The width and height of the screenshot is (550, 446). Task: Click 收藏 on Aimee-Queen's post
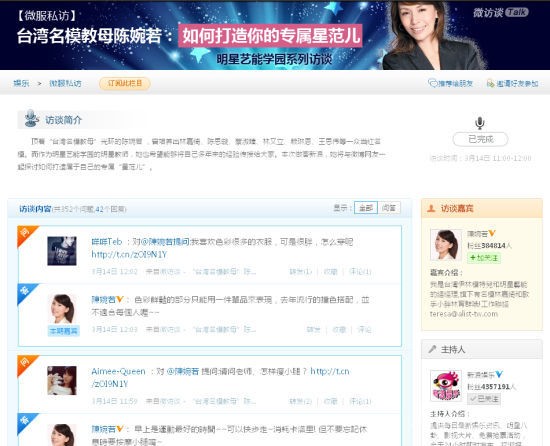[330, 401]
